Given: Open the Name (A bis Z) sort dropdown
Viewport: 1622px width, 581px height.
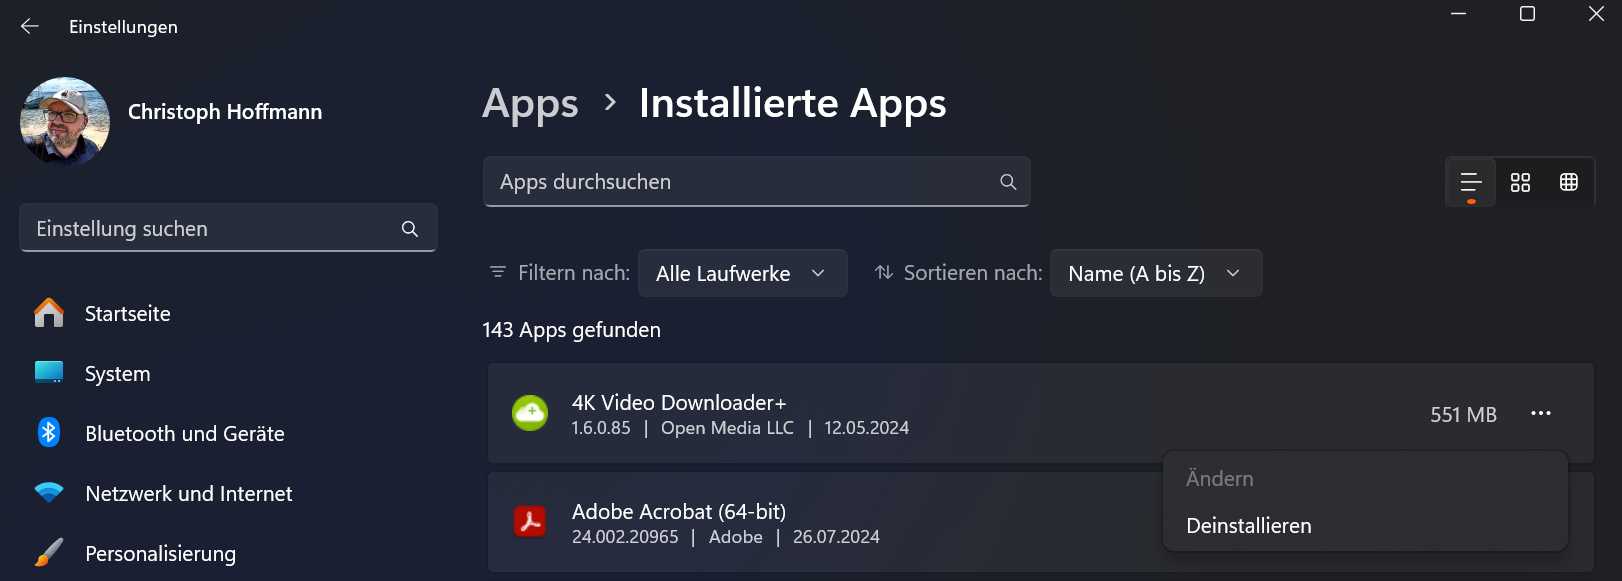Looking at the screenshot, I should pyautogui.click(x=1155, y=273).
